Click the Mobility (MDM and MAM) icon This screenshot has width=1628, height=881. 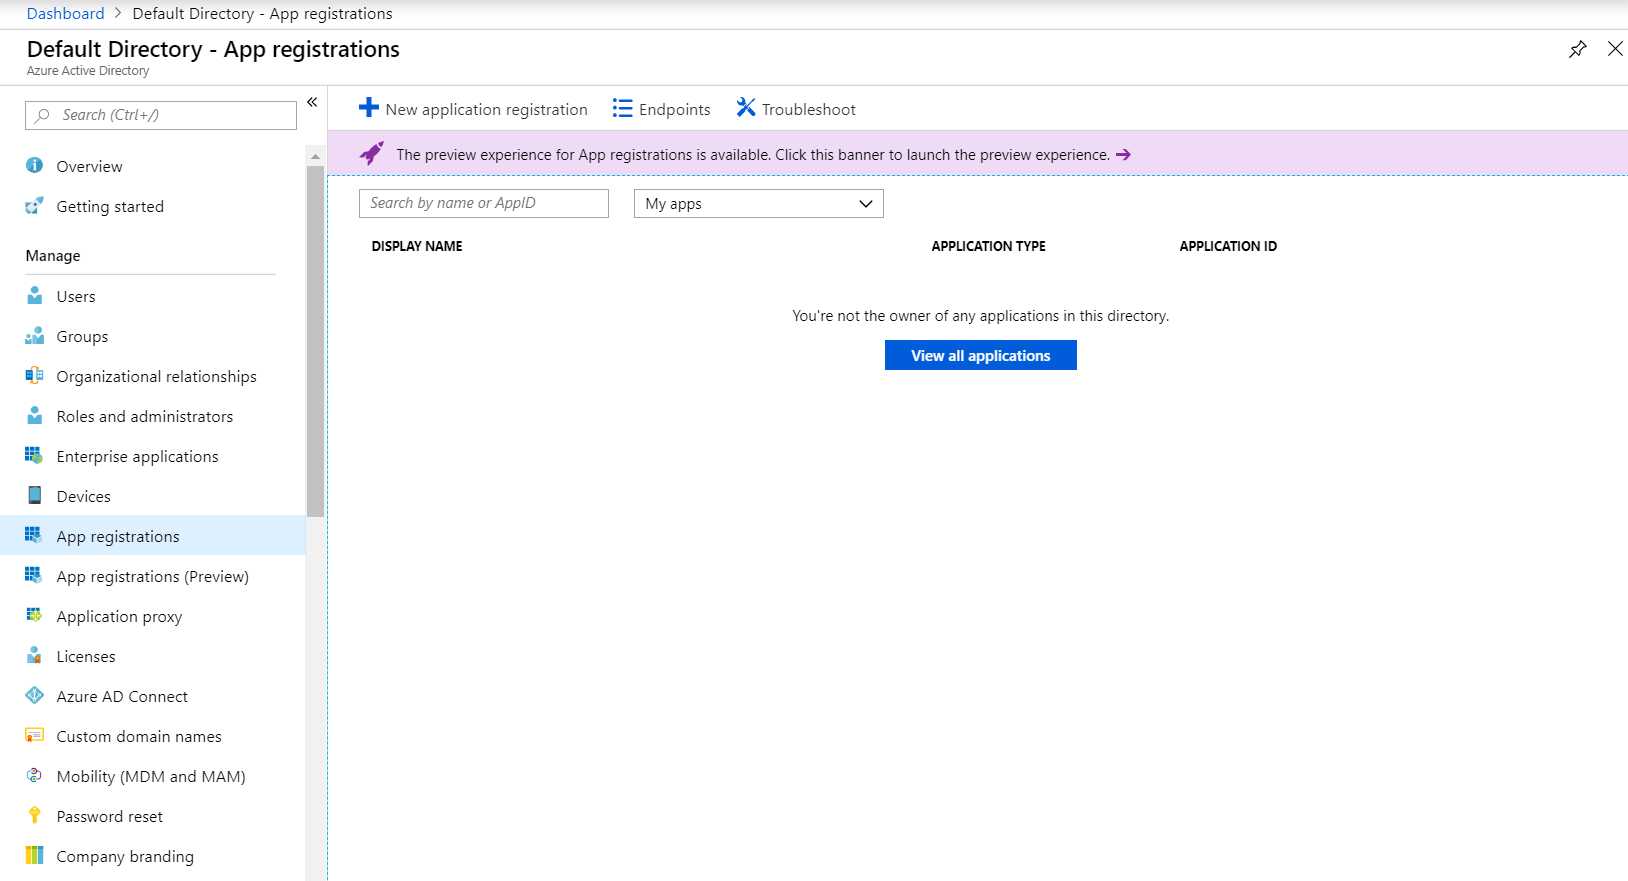pyautogui.click(x=34, y=776)
